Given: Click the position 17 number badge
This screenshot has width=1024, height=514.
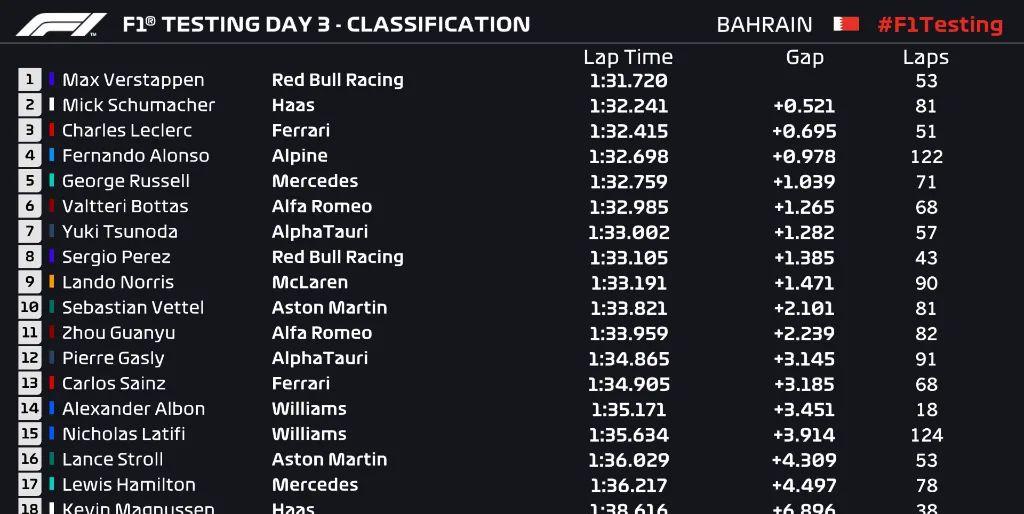Looking at the screenshot, I should pos(29,485).
